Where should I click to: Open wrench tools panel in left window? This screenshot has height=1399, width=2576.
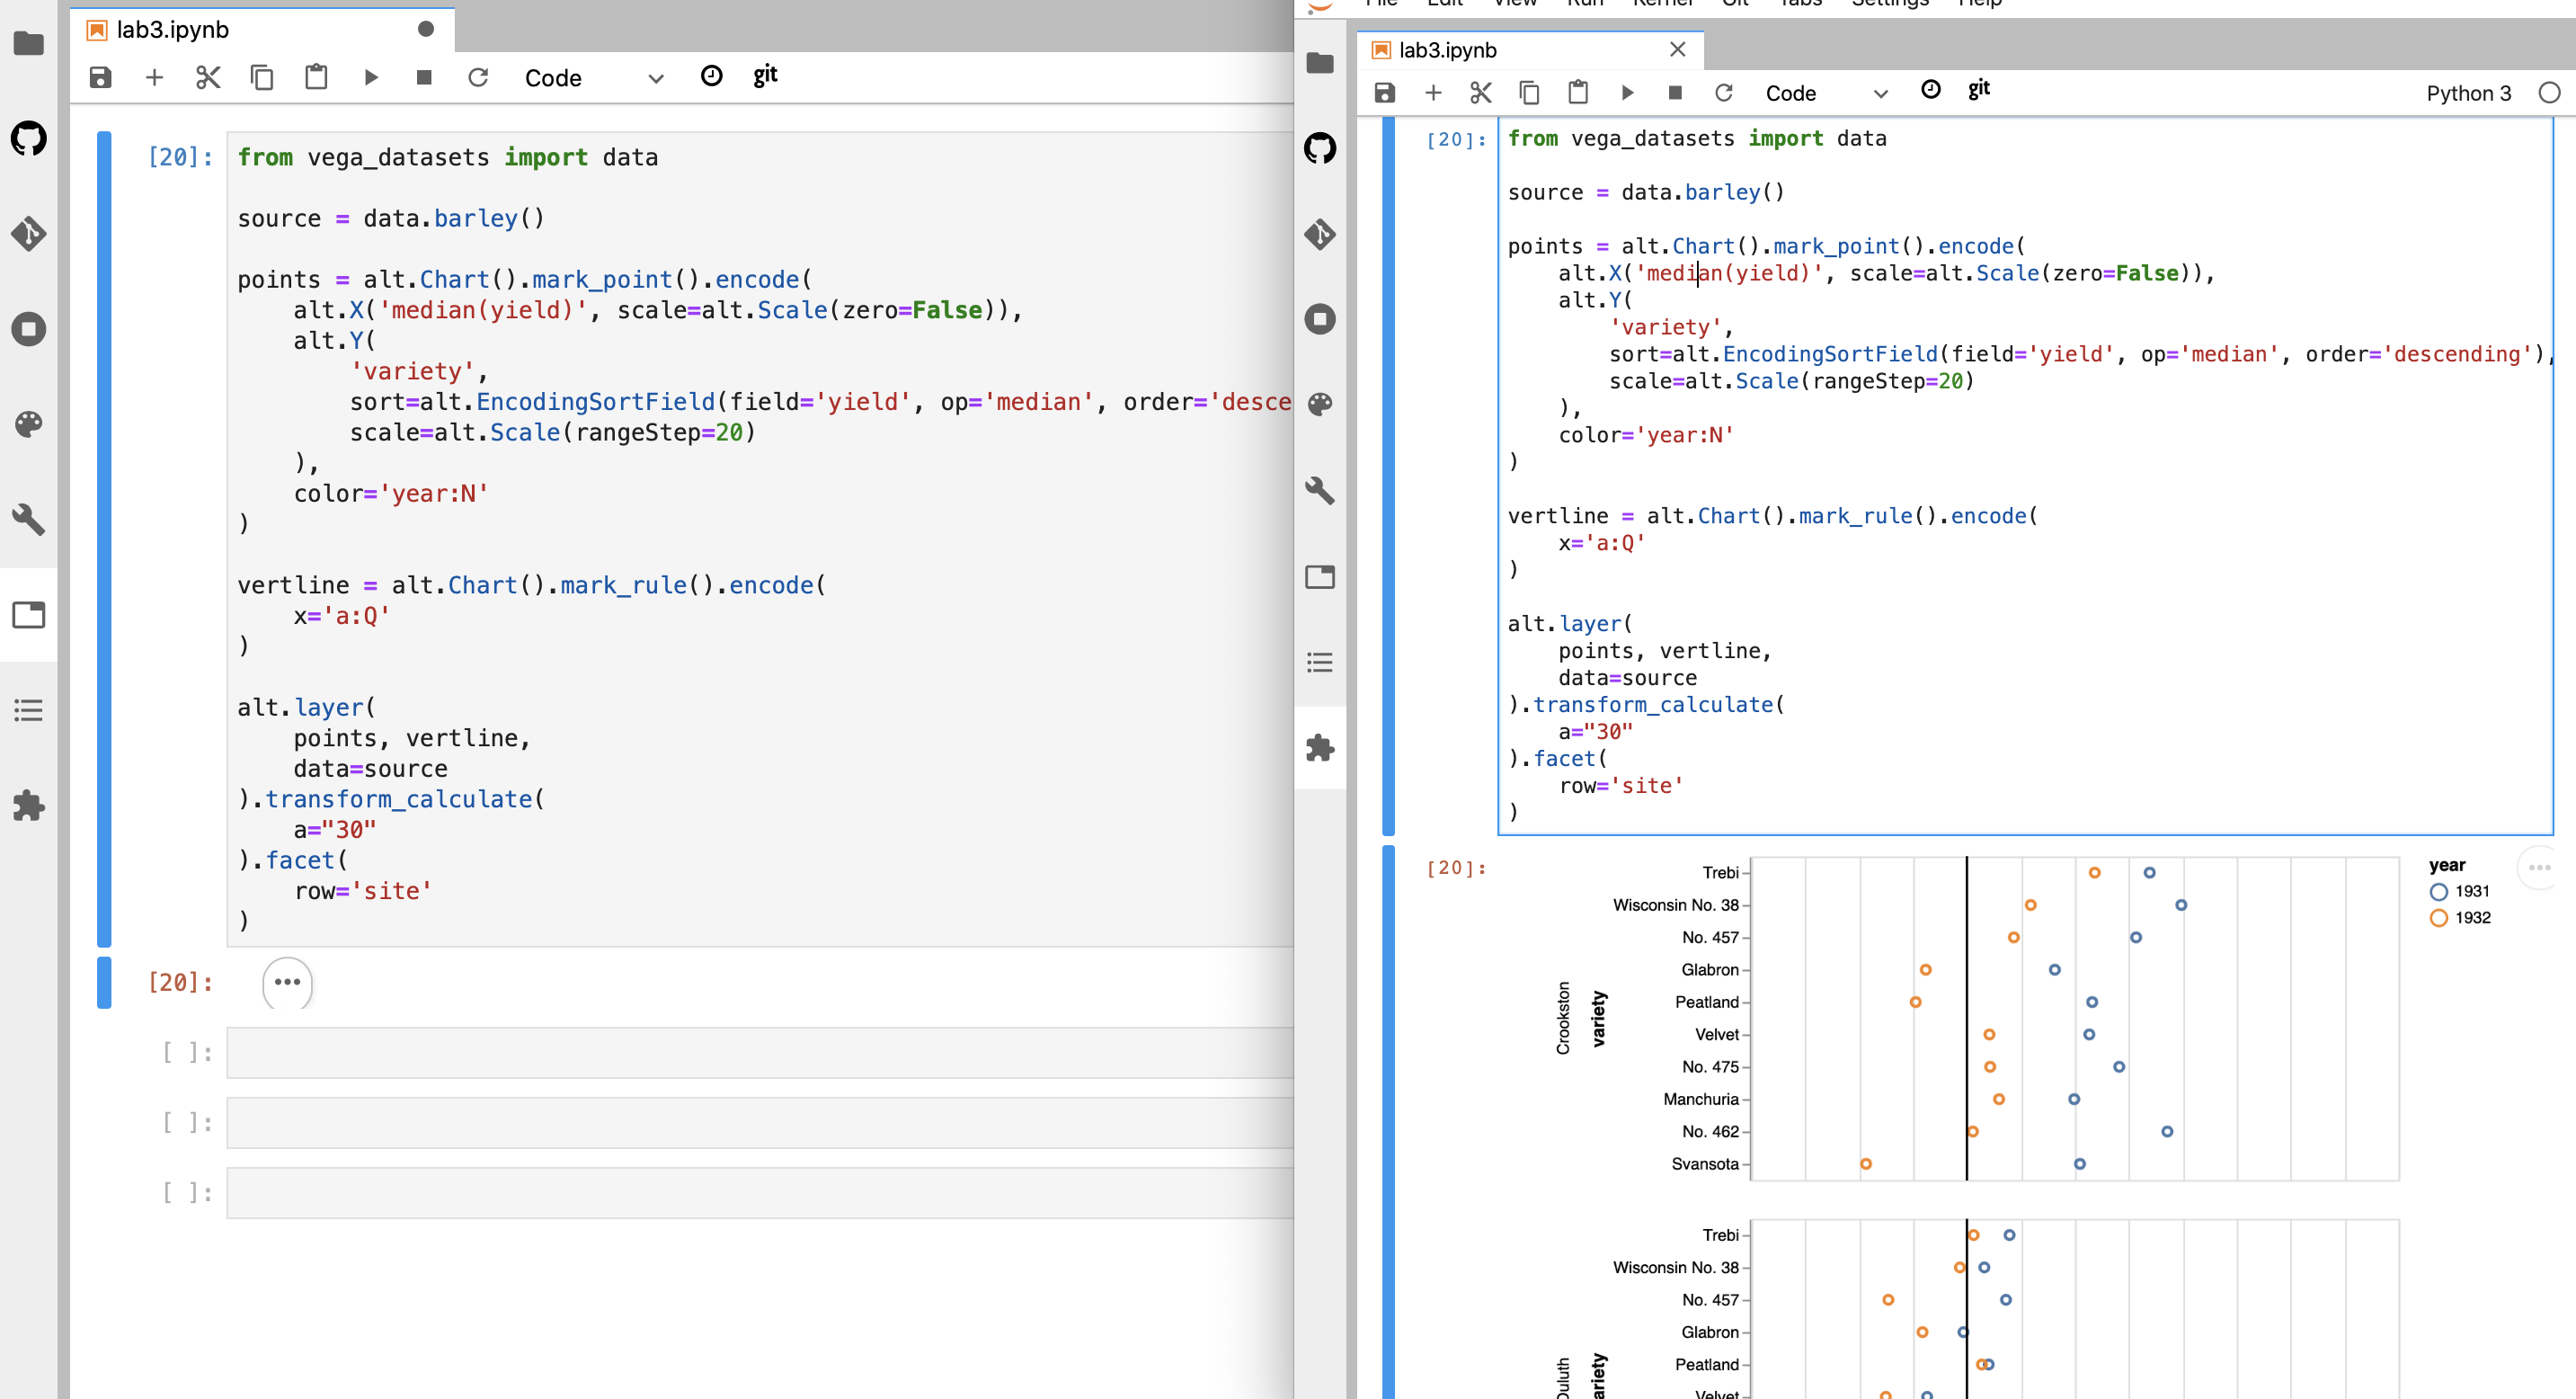[x=28, y=519]
